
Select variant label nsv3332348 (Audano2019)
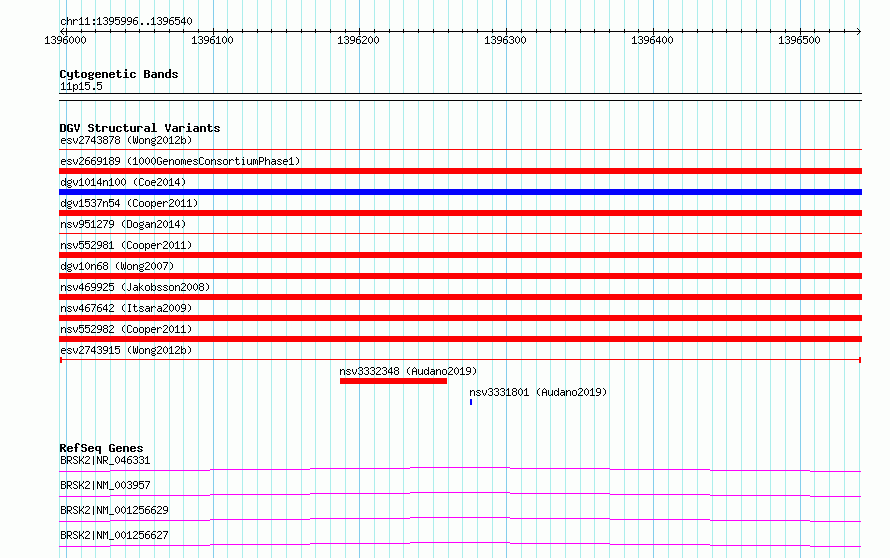(408, 371)
